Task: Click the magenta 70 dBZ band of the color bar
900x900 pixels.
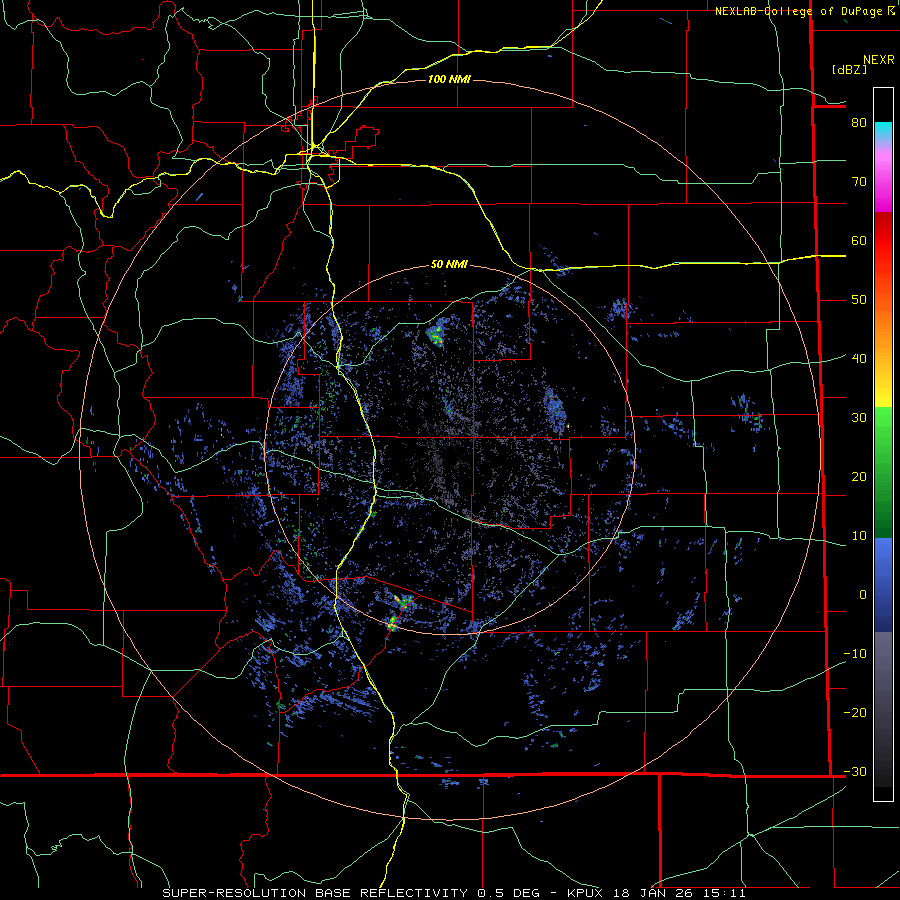Action: (883, 182)
